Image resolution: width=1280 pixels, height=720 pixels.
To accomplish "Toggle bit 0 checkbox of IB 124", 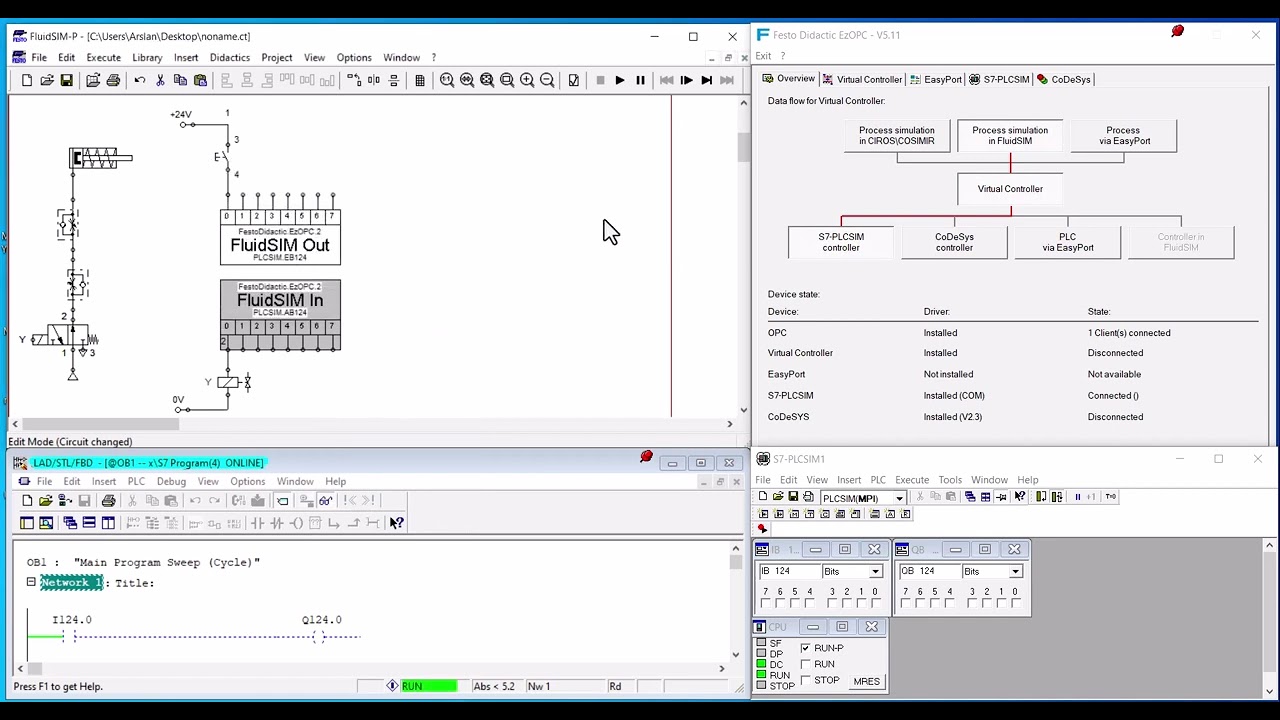I will click(875, 603).
